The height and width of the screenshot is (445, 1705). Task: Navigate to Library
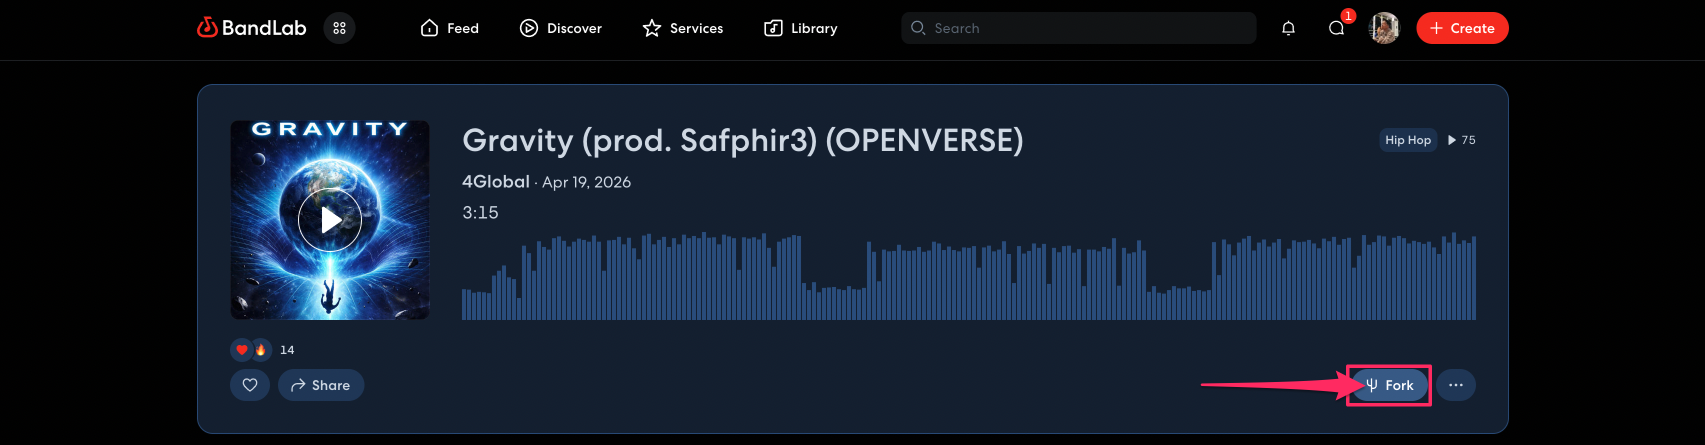pyautogui.click(x=801, y=28)
